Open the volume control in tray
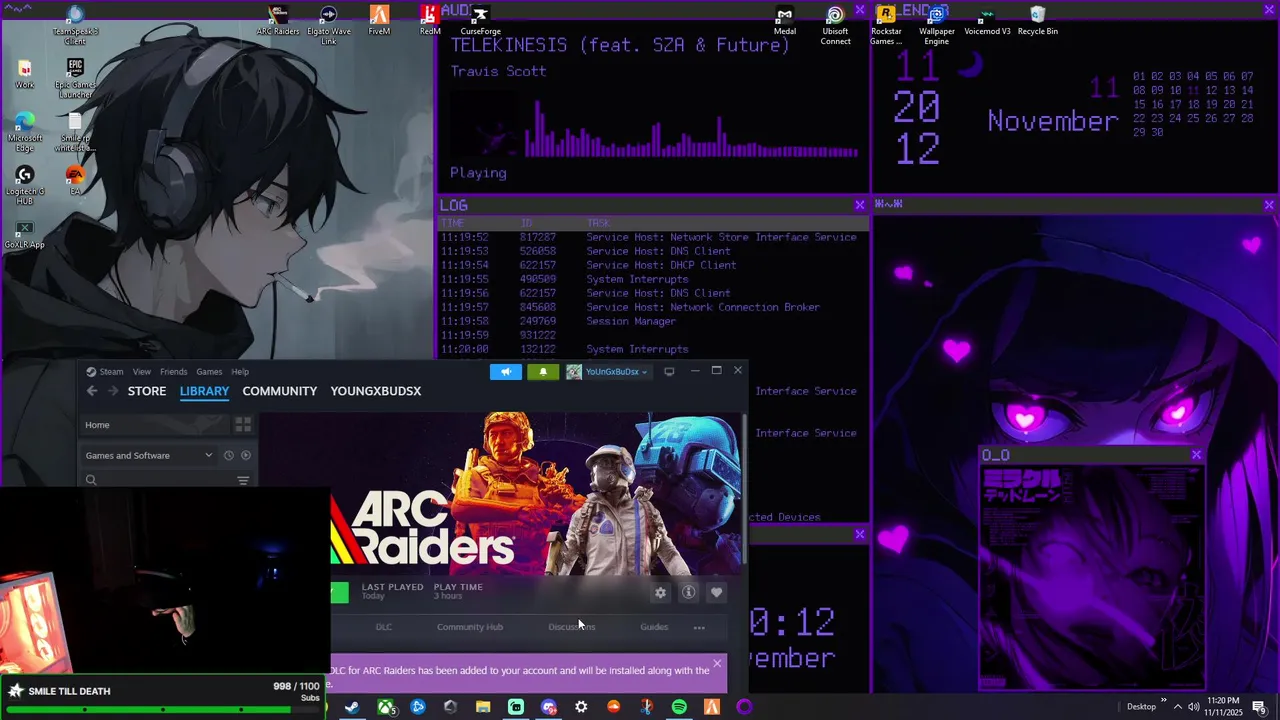 1194,707
